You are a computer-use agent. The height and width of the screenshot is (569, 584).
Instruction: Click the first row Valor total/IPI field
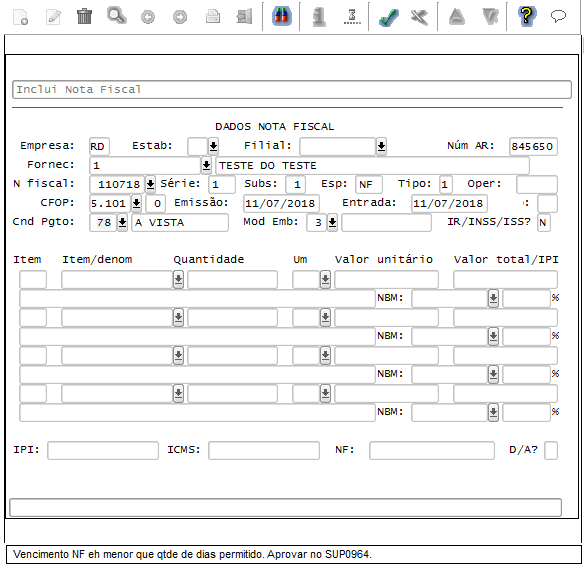pyautogui.click(x=505, y=280)
